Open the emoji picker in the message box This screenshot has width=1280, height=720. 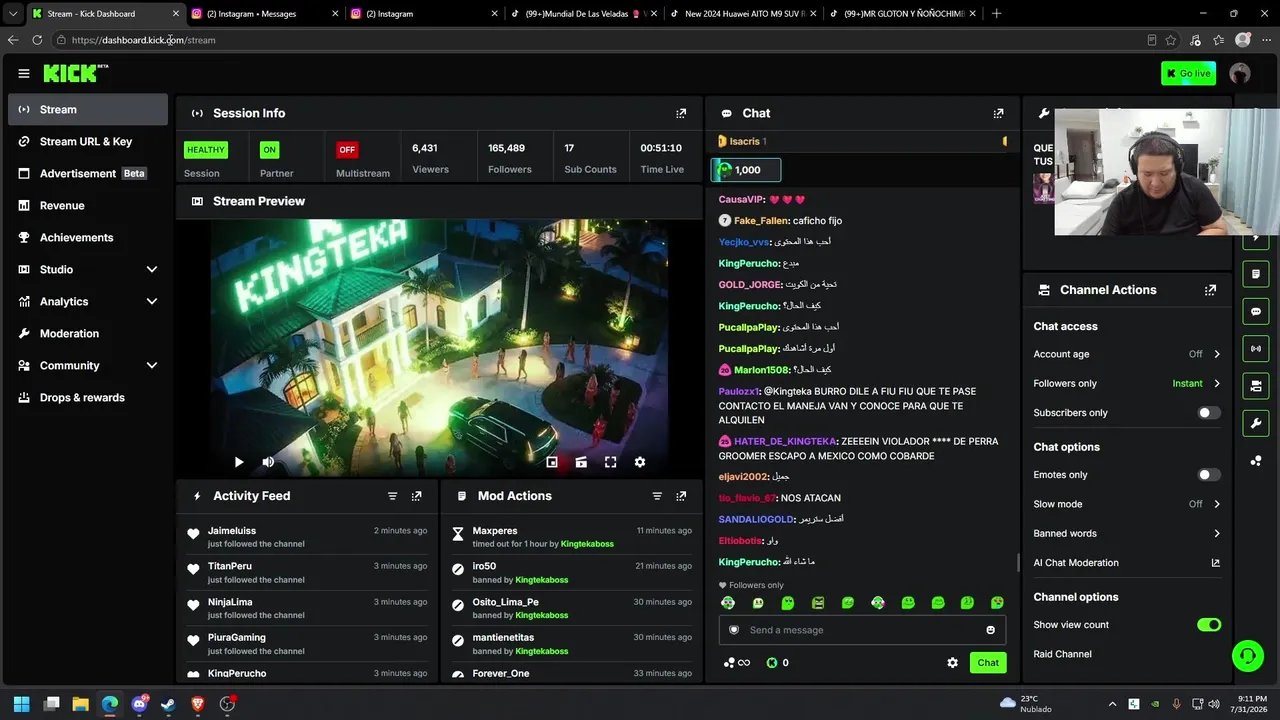(991, 630)
